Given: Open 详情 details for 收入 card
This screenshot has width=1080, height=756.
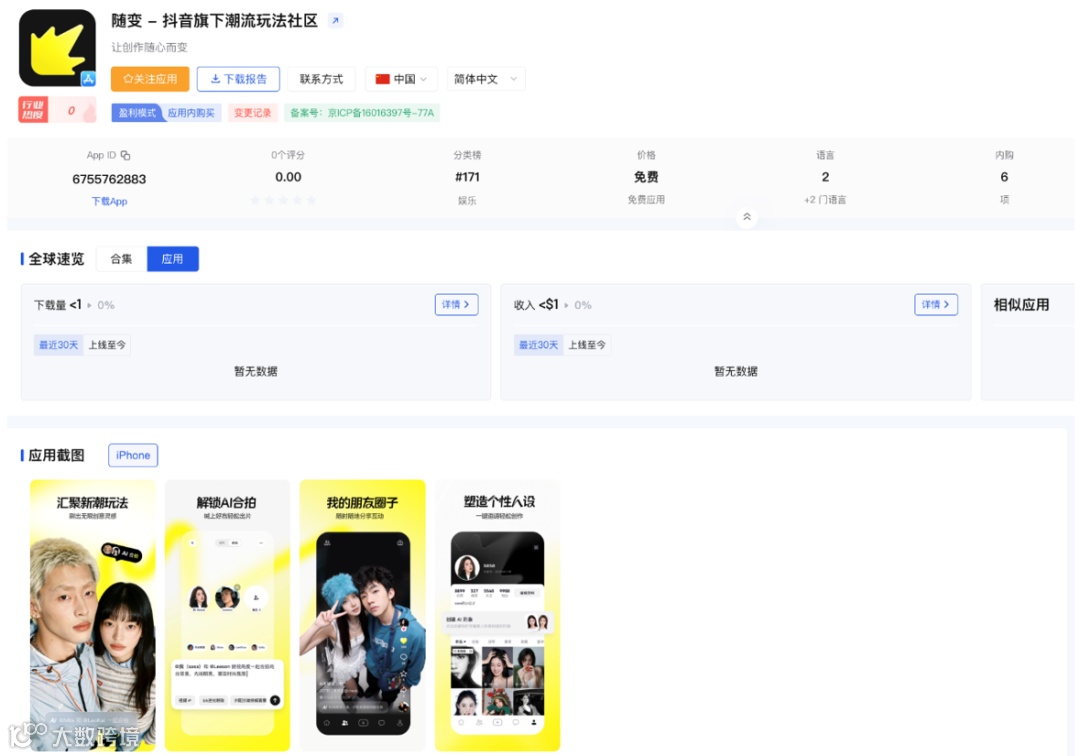Looking at the screenshot, I should (935, 304).
